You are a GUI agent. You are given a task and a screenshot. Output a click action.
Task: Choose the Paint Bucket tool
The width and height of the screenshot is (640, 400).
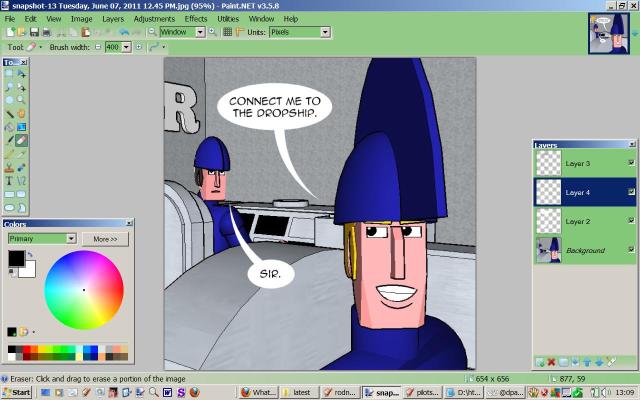coord(9,127)
